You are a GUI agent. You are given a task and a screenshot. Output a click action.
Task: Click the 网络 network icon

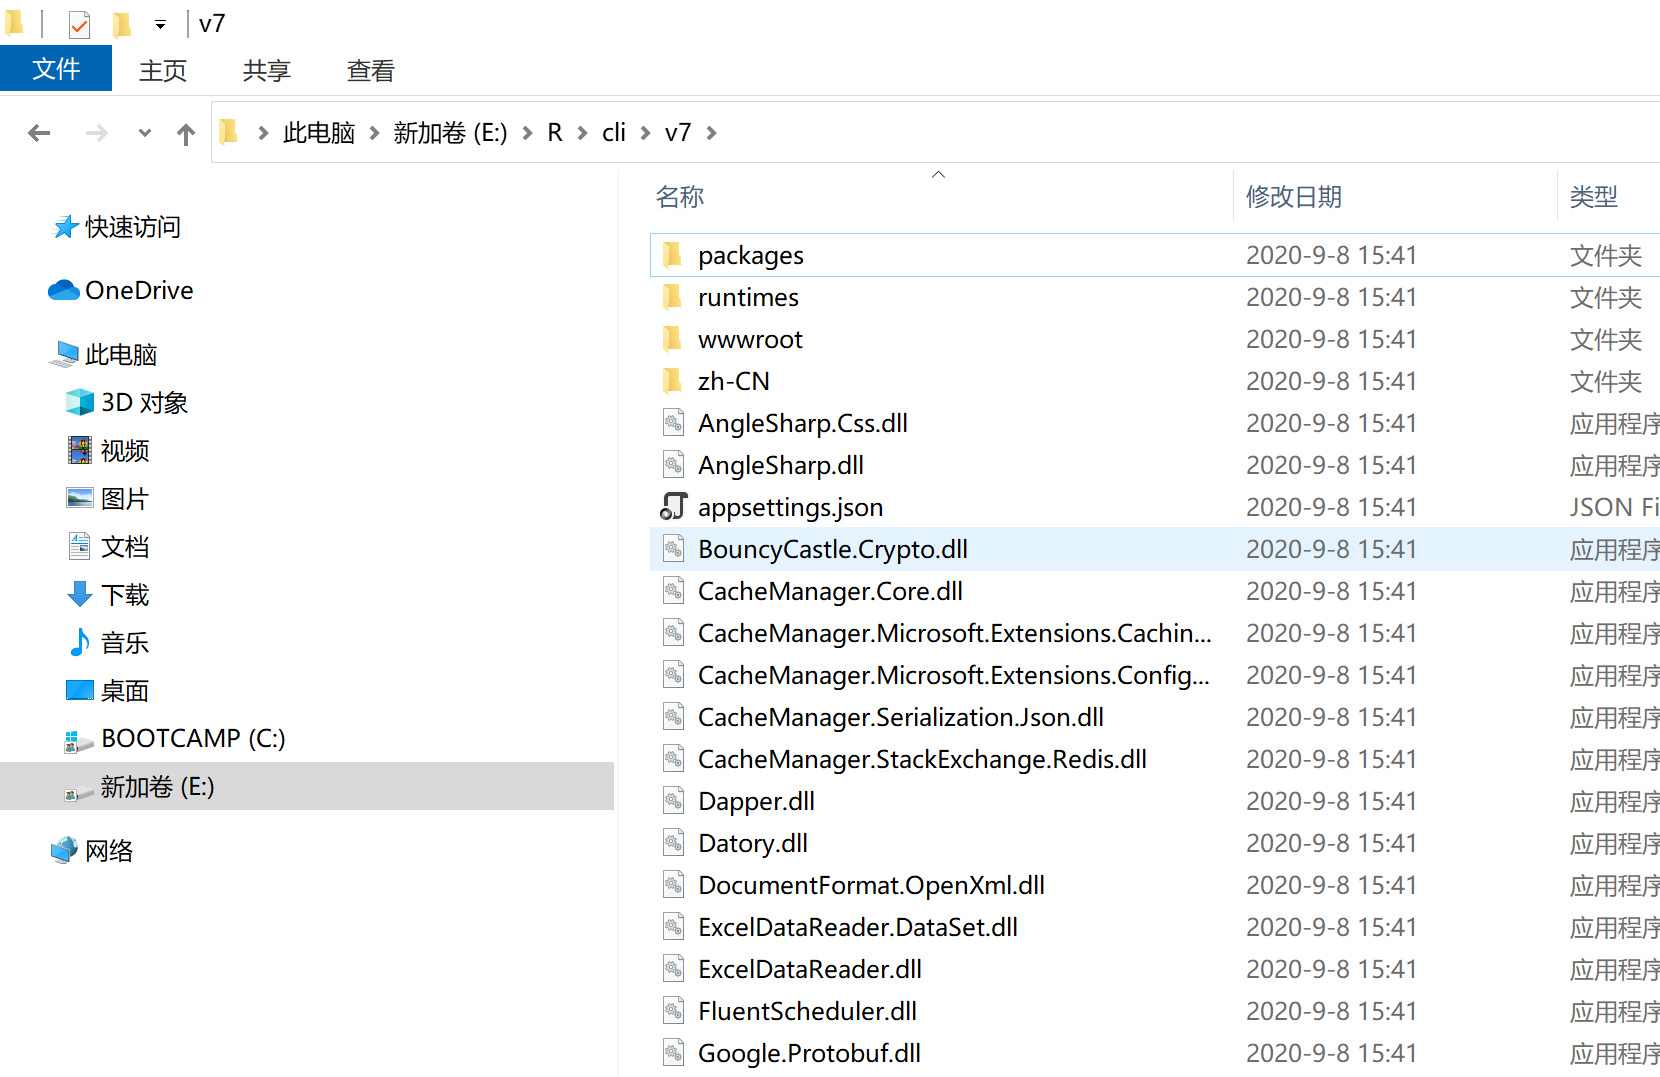(64, 851)
